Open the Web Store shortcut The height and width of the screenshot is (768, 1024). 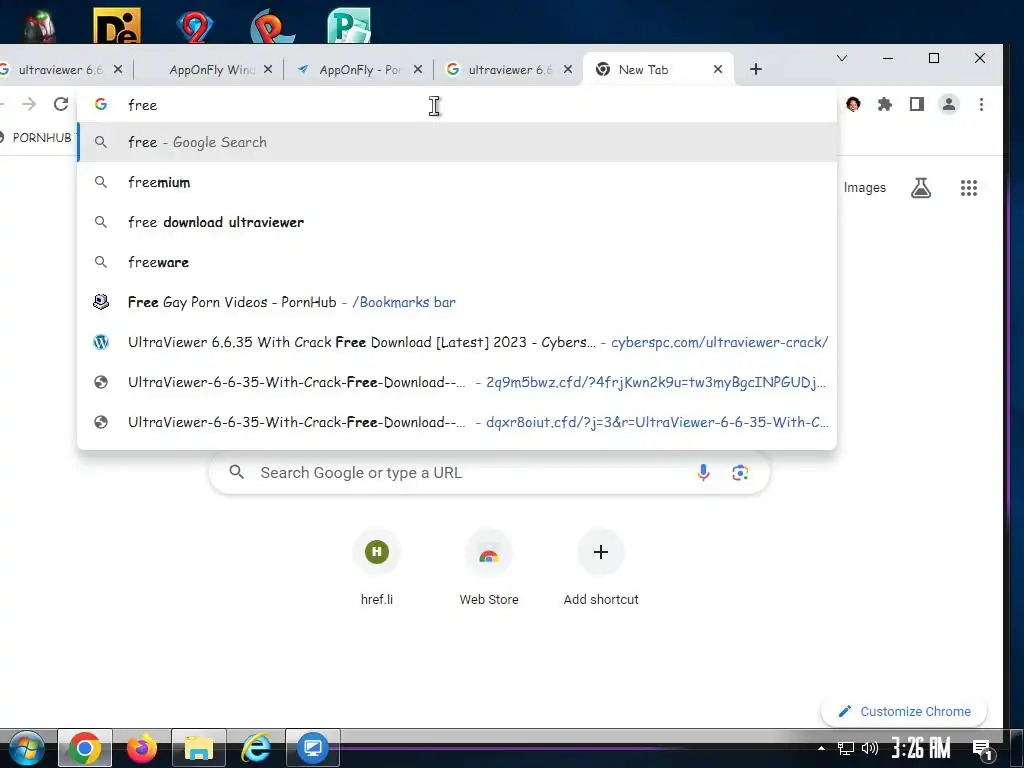489,567
